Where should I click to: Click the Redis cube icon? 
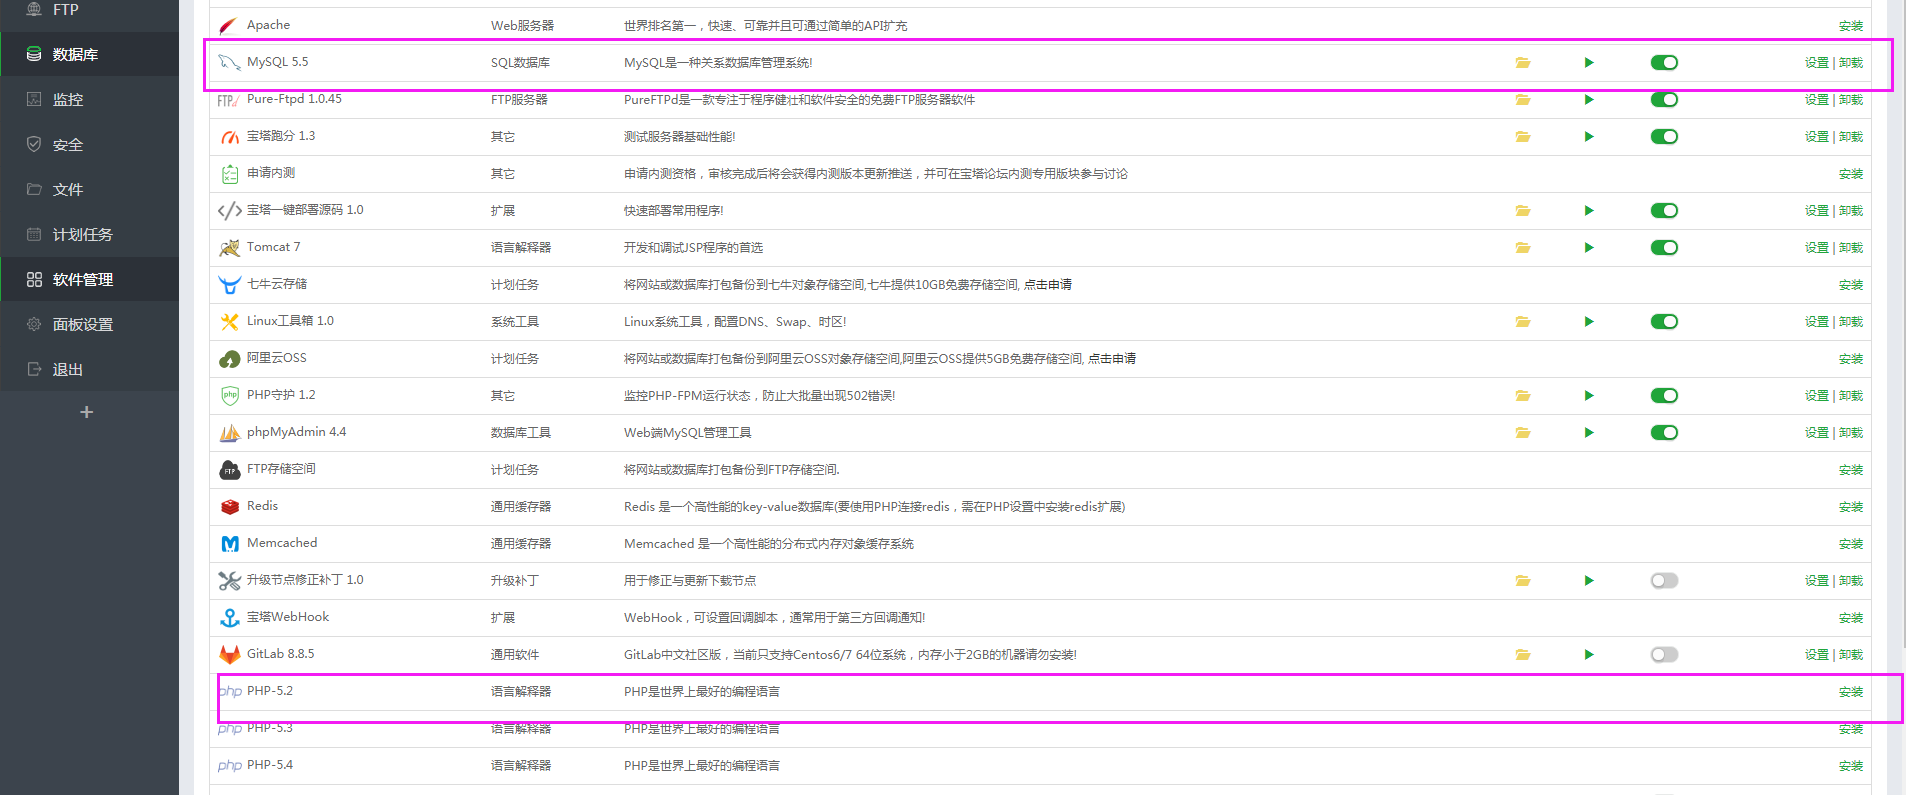click(x=229, y=507)
